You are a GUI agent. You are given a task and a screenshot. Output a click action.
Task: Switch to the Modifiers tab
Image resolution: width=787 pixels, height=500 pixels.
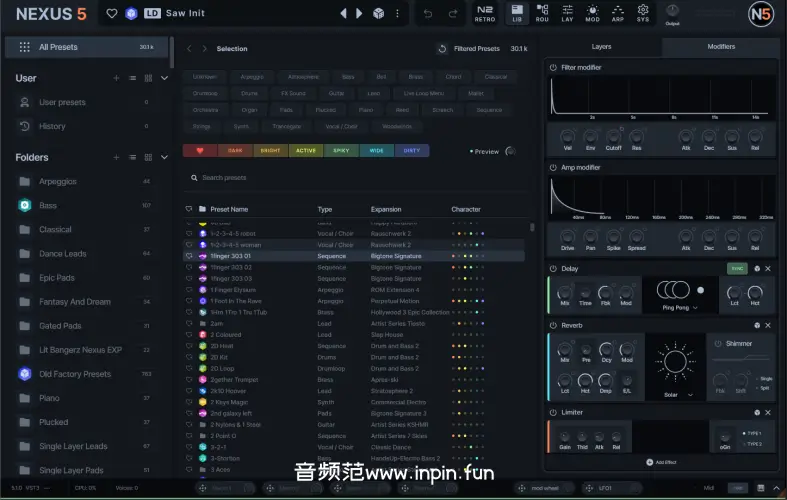[x=720, y=46]
